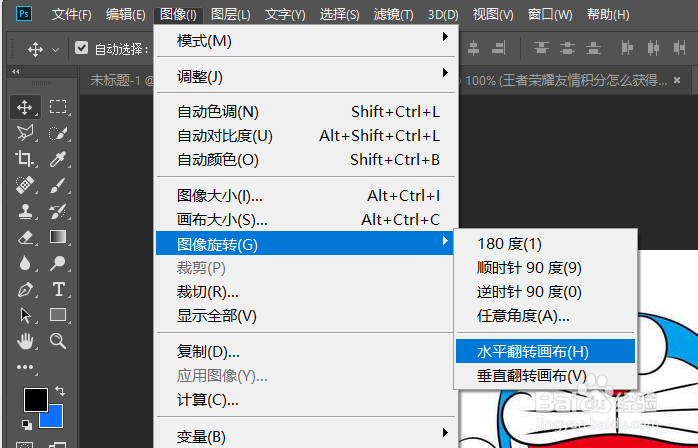Choose 水平翻转画布(H) from submenu
698x448 pixels.
click(545, 351)
